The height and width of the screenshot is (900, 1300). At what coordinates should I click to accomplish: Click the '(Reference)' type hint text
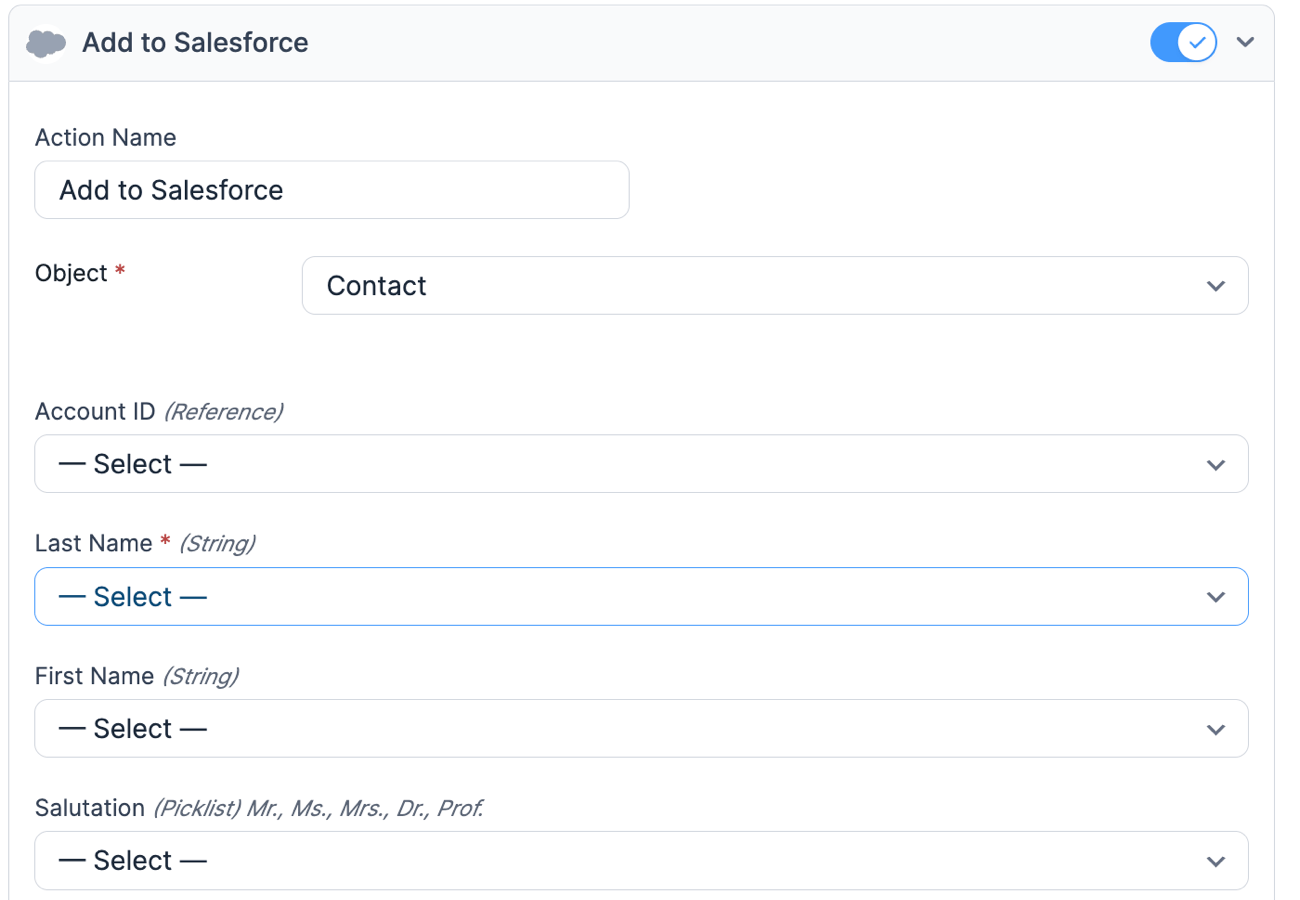[x=223, y=411]
